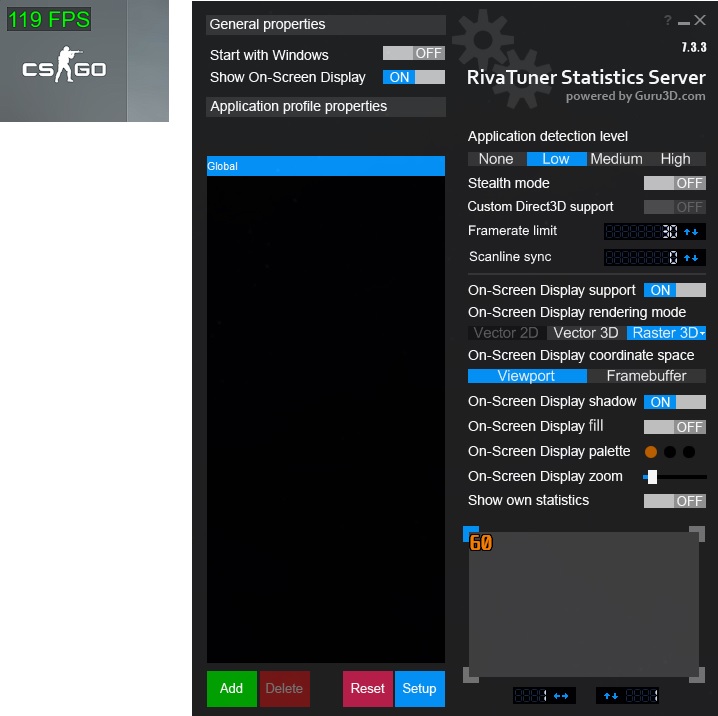This screenshot has width=718, height=716.
Task: Select the top-right OSD corner anchor
Action: pos(698,533)
